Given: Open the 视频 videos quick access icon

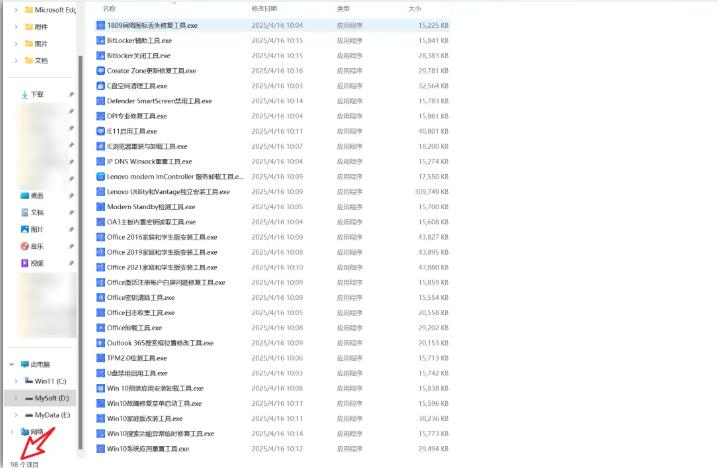Looking at the screenshot, I should tap(25, 263).
